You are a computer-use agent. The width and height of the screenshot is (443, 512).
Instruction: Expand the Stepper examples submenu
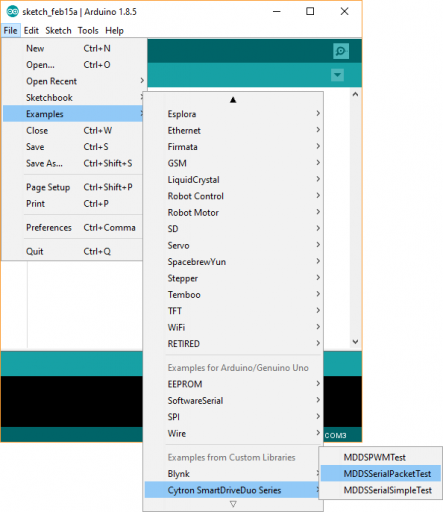pos(233,278)
